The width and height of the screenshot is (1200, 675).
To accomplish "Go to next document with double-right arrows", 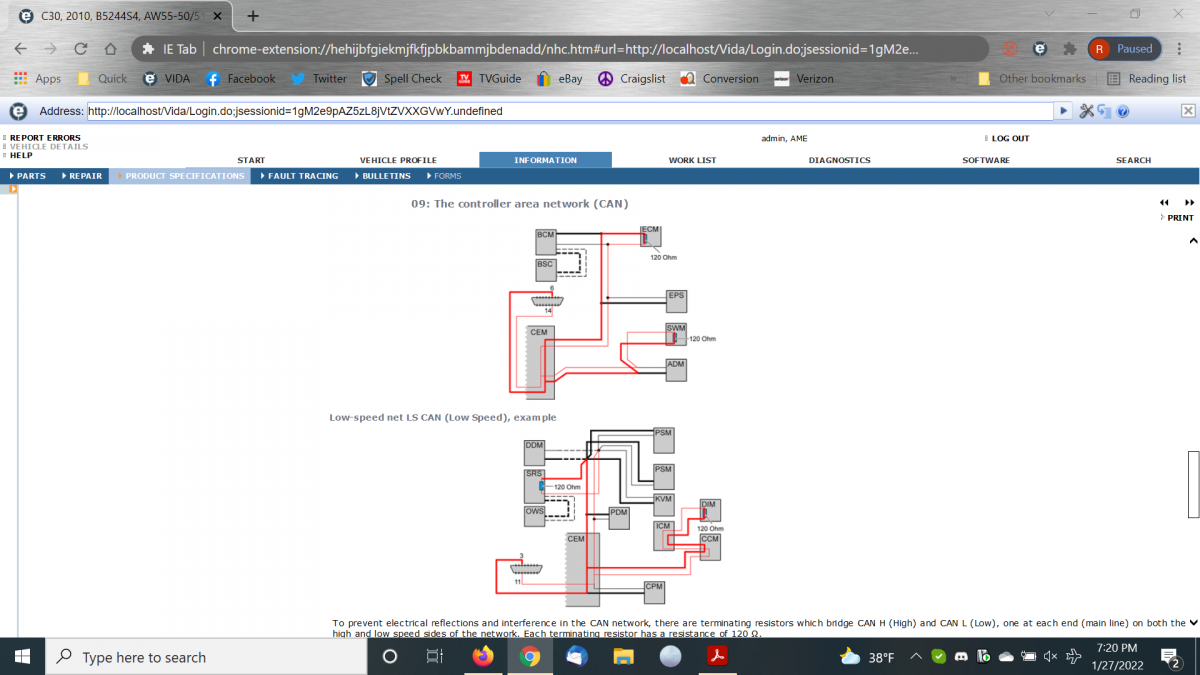I will coord(1189,202).
